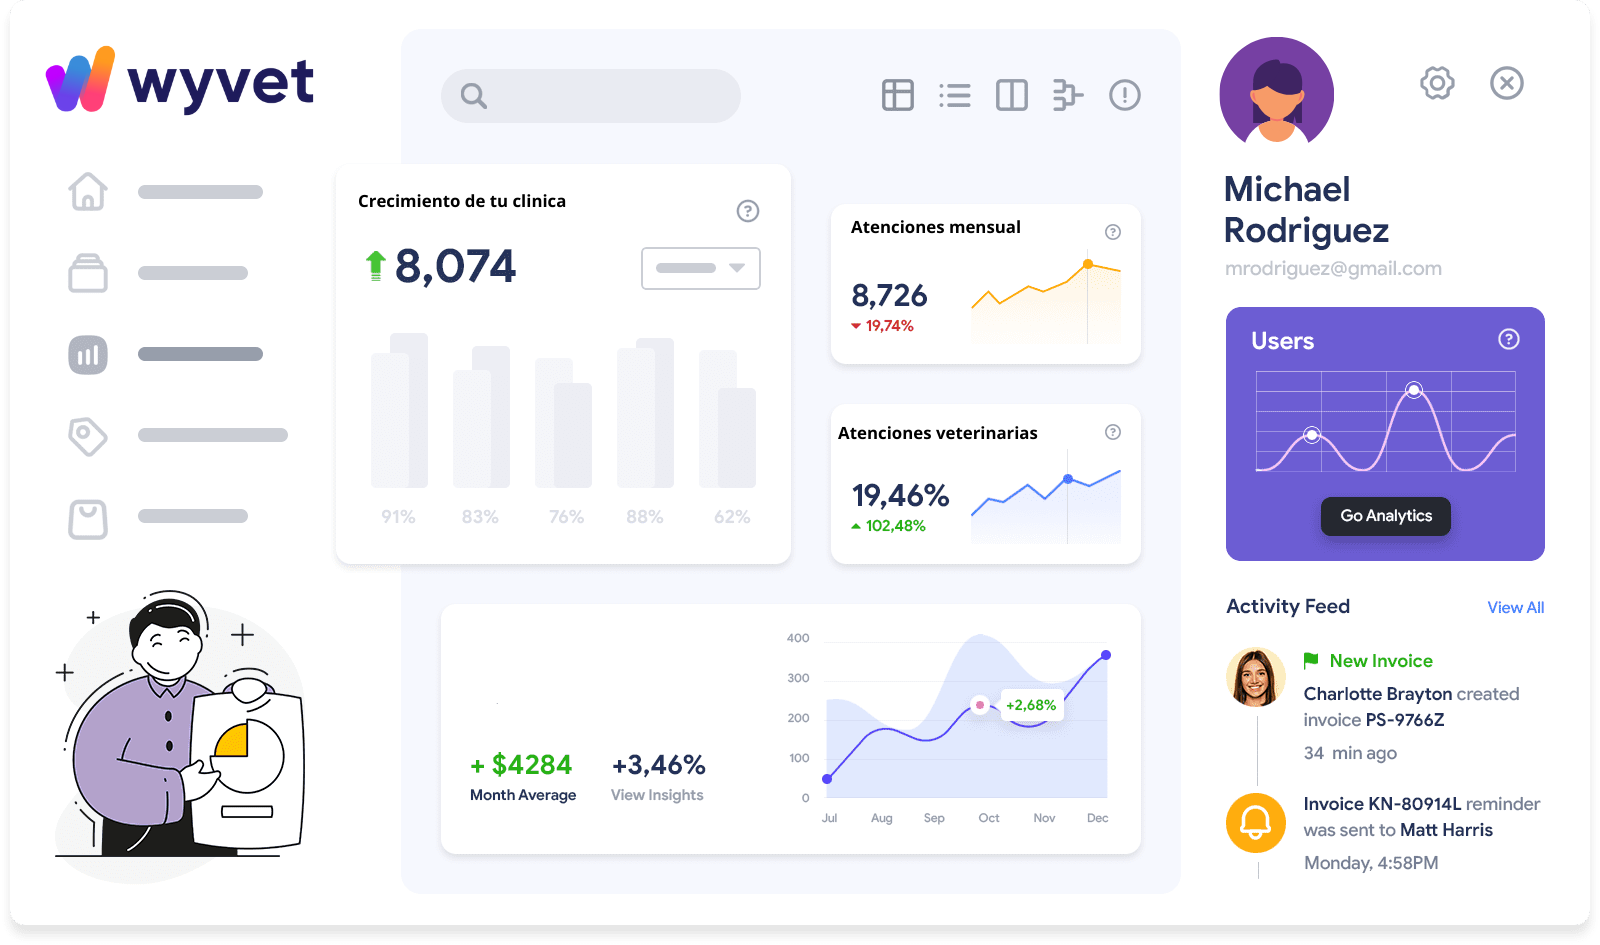Click the New Invoice heading

pyautogui.click(x=1381, y=661)
